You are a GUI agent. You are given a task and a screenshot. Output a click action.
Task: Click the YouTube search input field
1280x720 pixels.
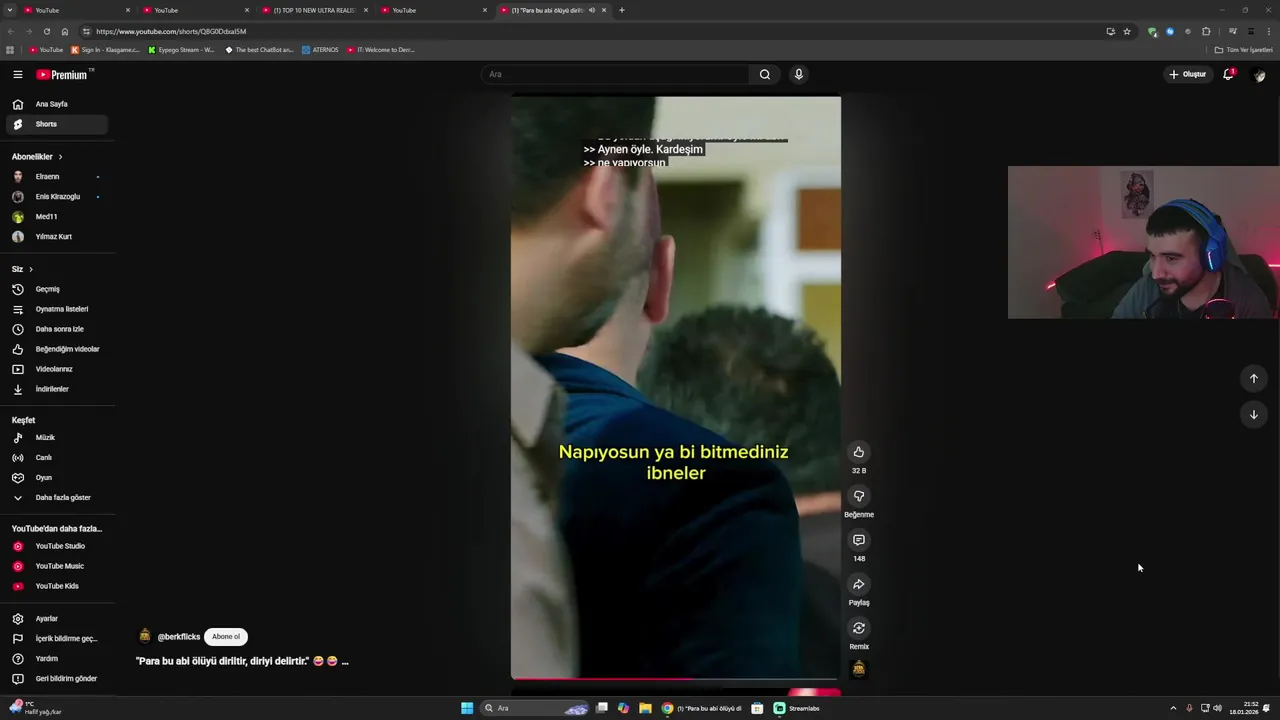[x=615, y=74]
